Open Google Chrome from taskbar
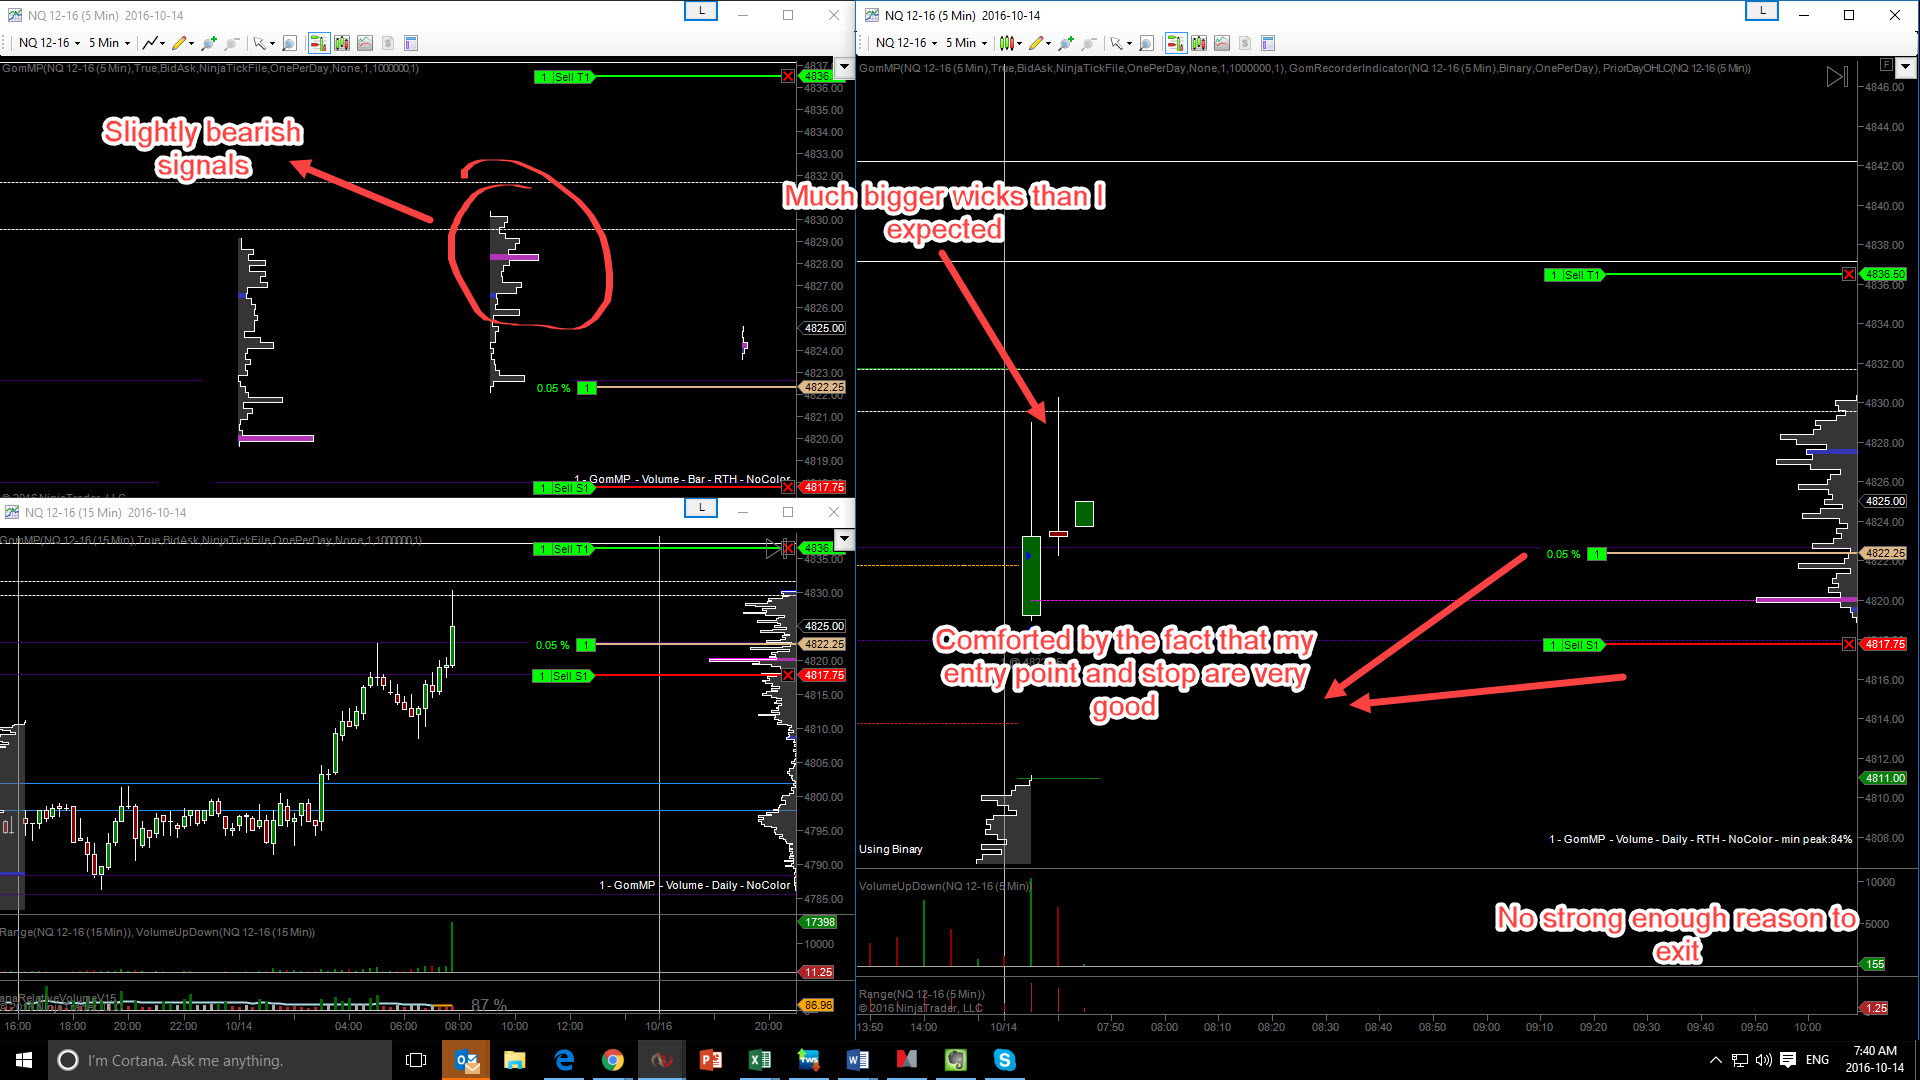The width and height of the screenshot is (1920, 1080). tap(613, 1060)
